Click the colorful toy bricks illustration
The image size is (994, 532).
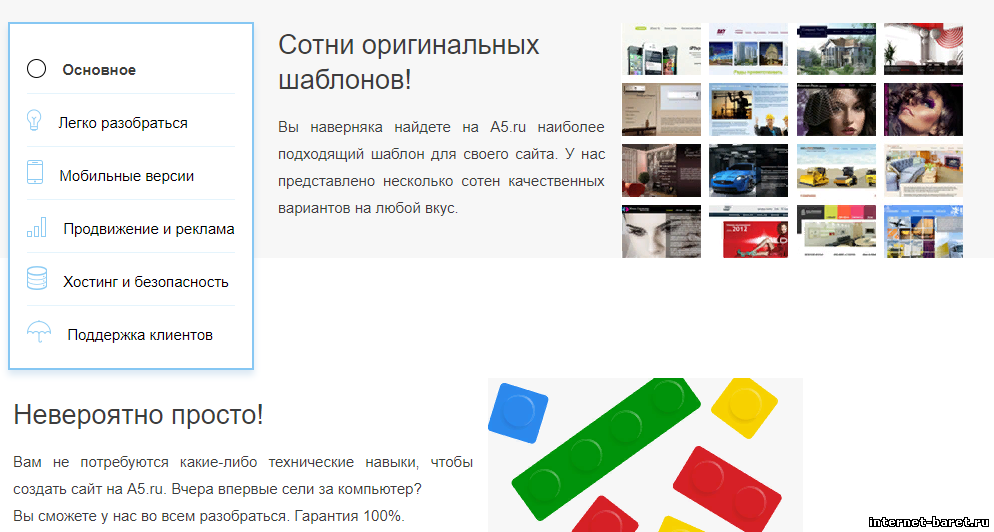tap(645, 455)
